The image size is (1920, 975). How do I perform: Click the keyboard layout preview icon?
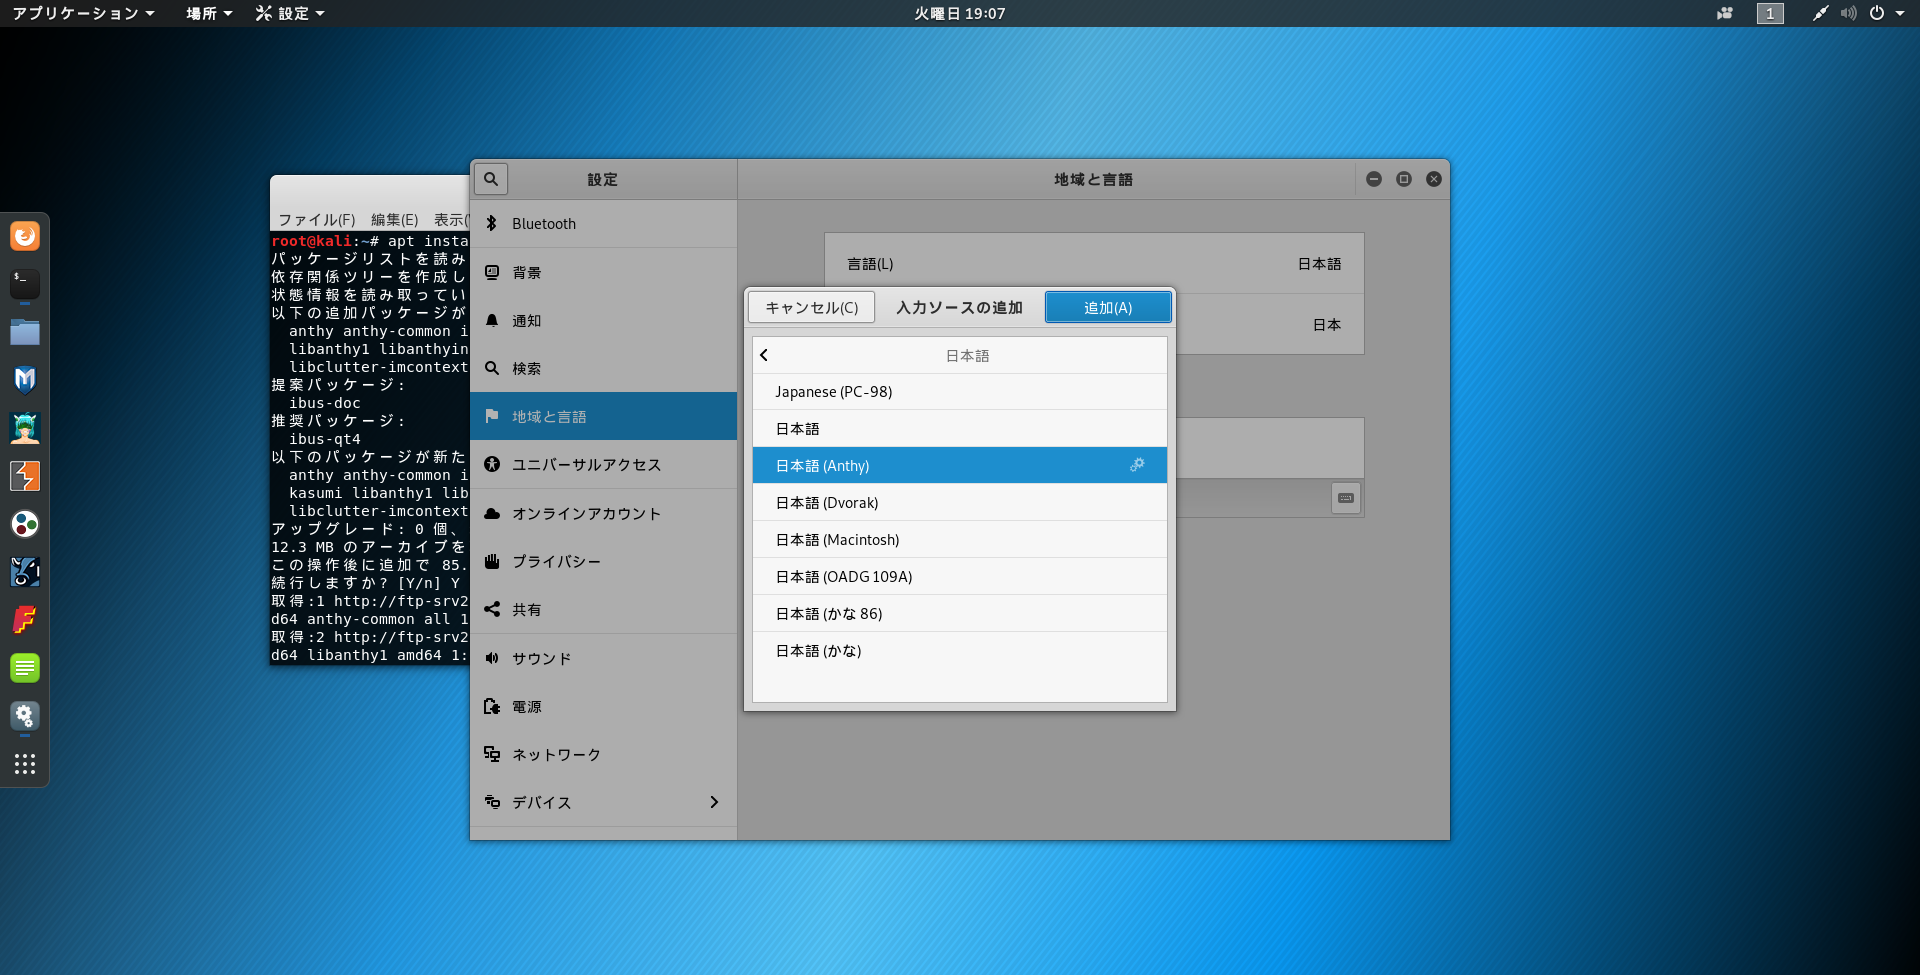coord(1346,498)
